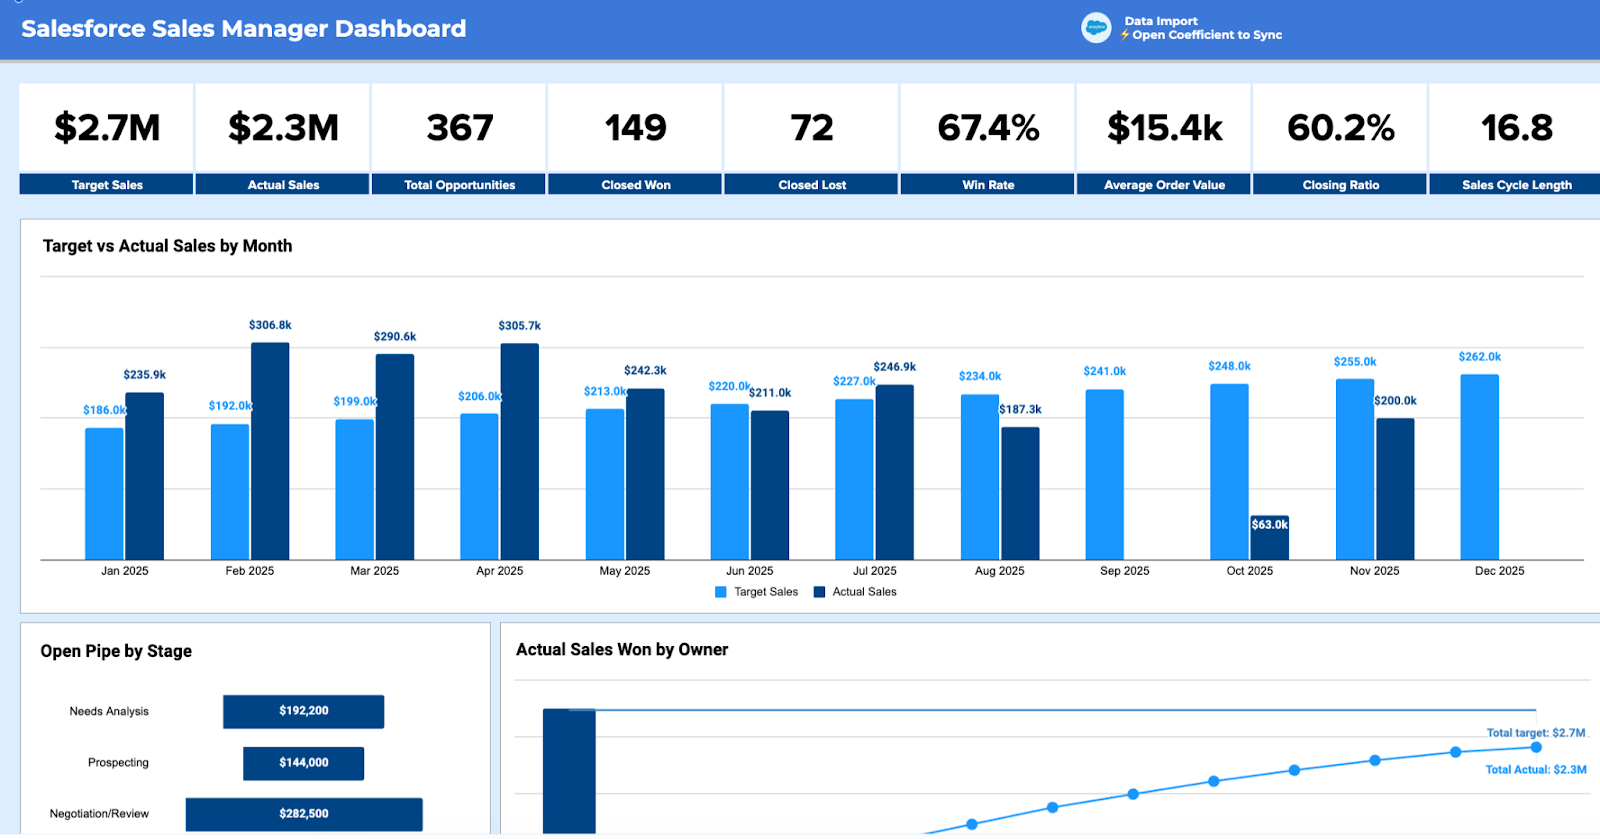Click the Oct 2025 actual bar $63.0k
Screen dimensions: 1600x839
pyautogui.click(x=1270, y=537)
